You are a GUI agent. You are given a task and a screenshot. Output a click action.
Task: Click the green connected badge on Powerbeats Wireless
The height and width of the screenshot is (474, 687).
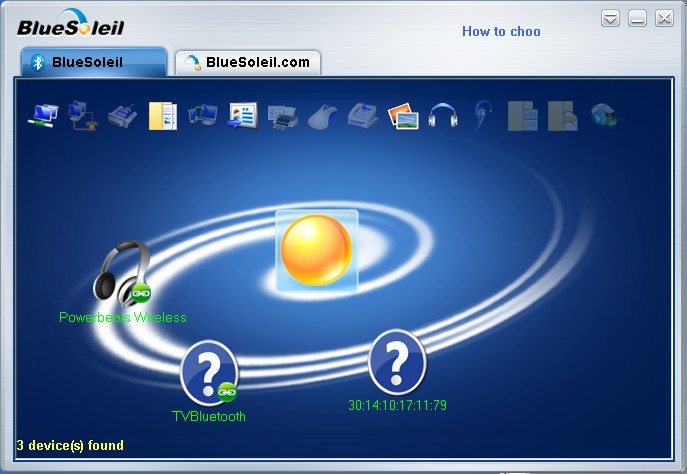(141, 293)
